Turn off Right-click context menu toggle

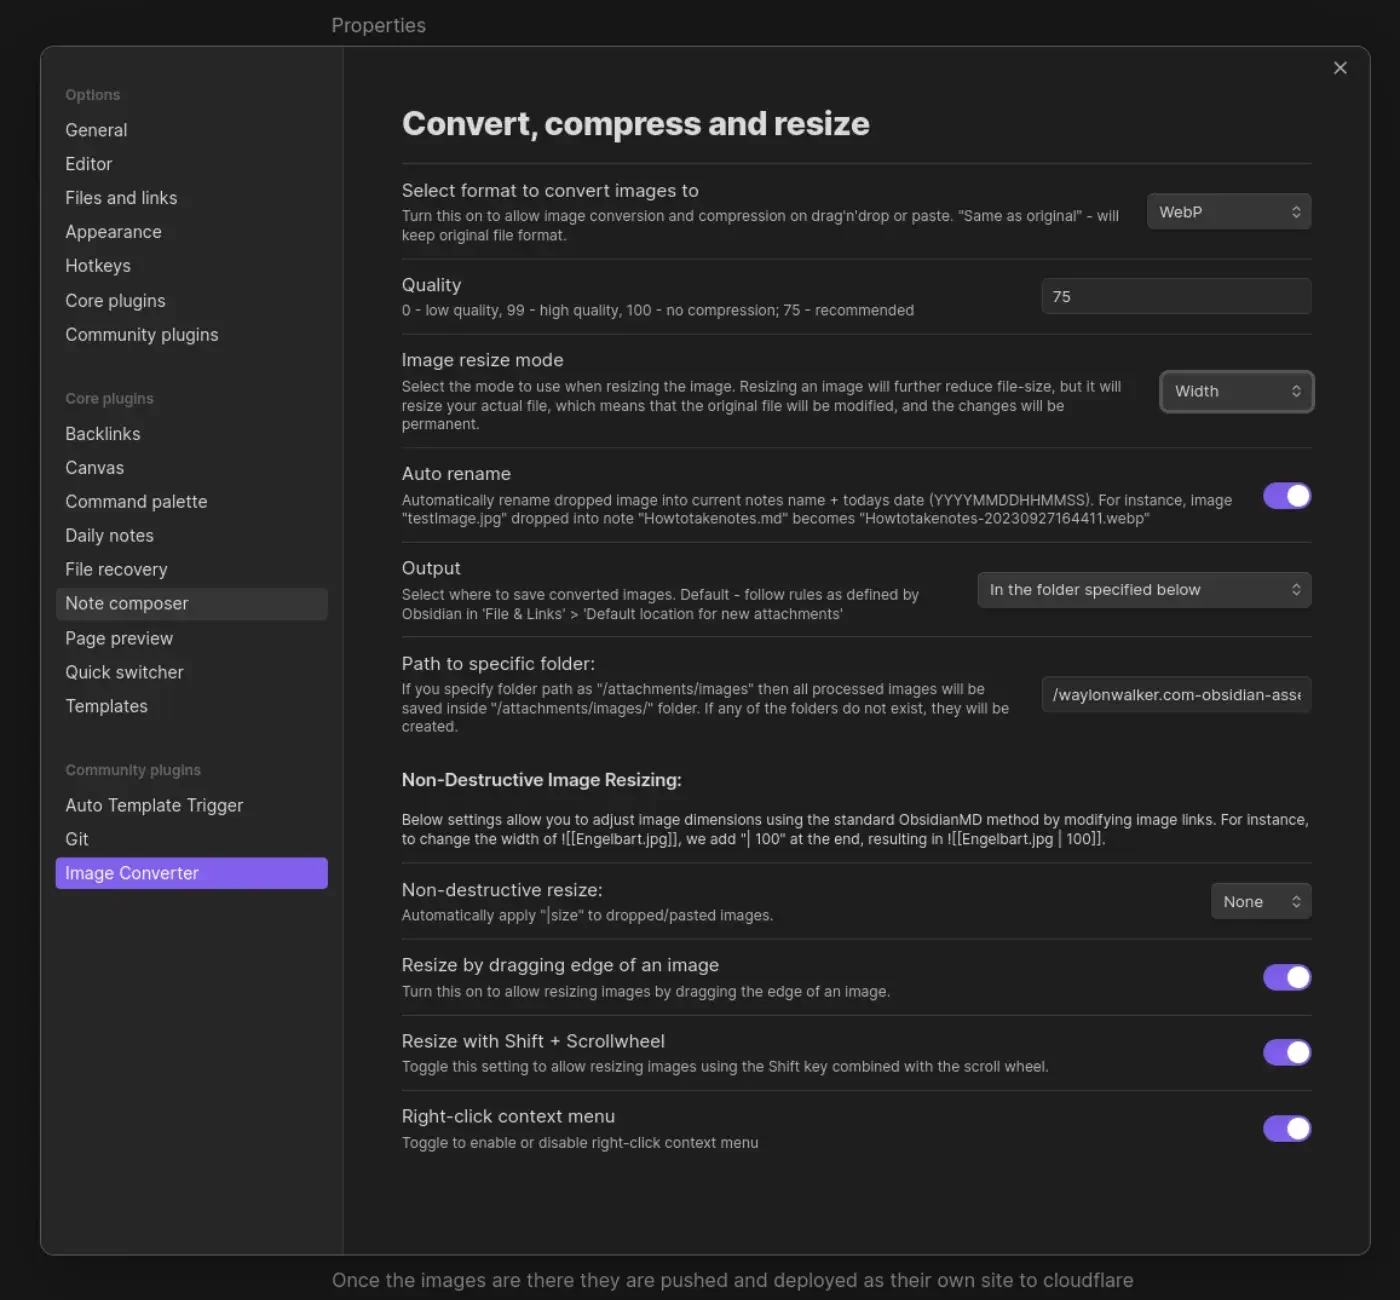tap(1286, 1129)
